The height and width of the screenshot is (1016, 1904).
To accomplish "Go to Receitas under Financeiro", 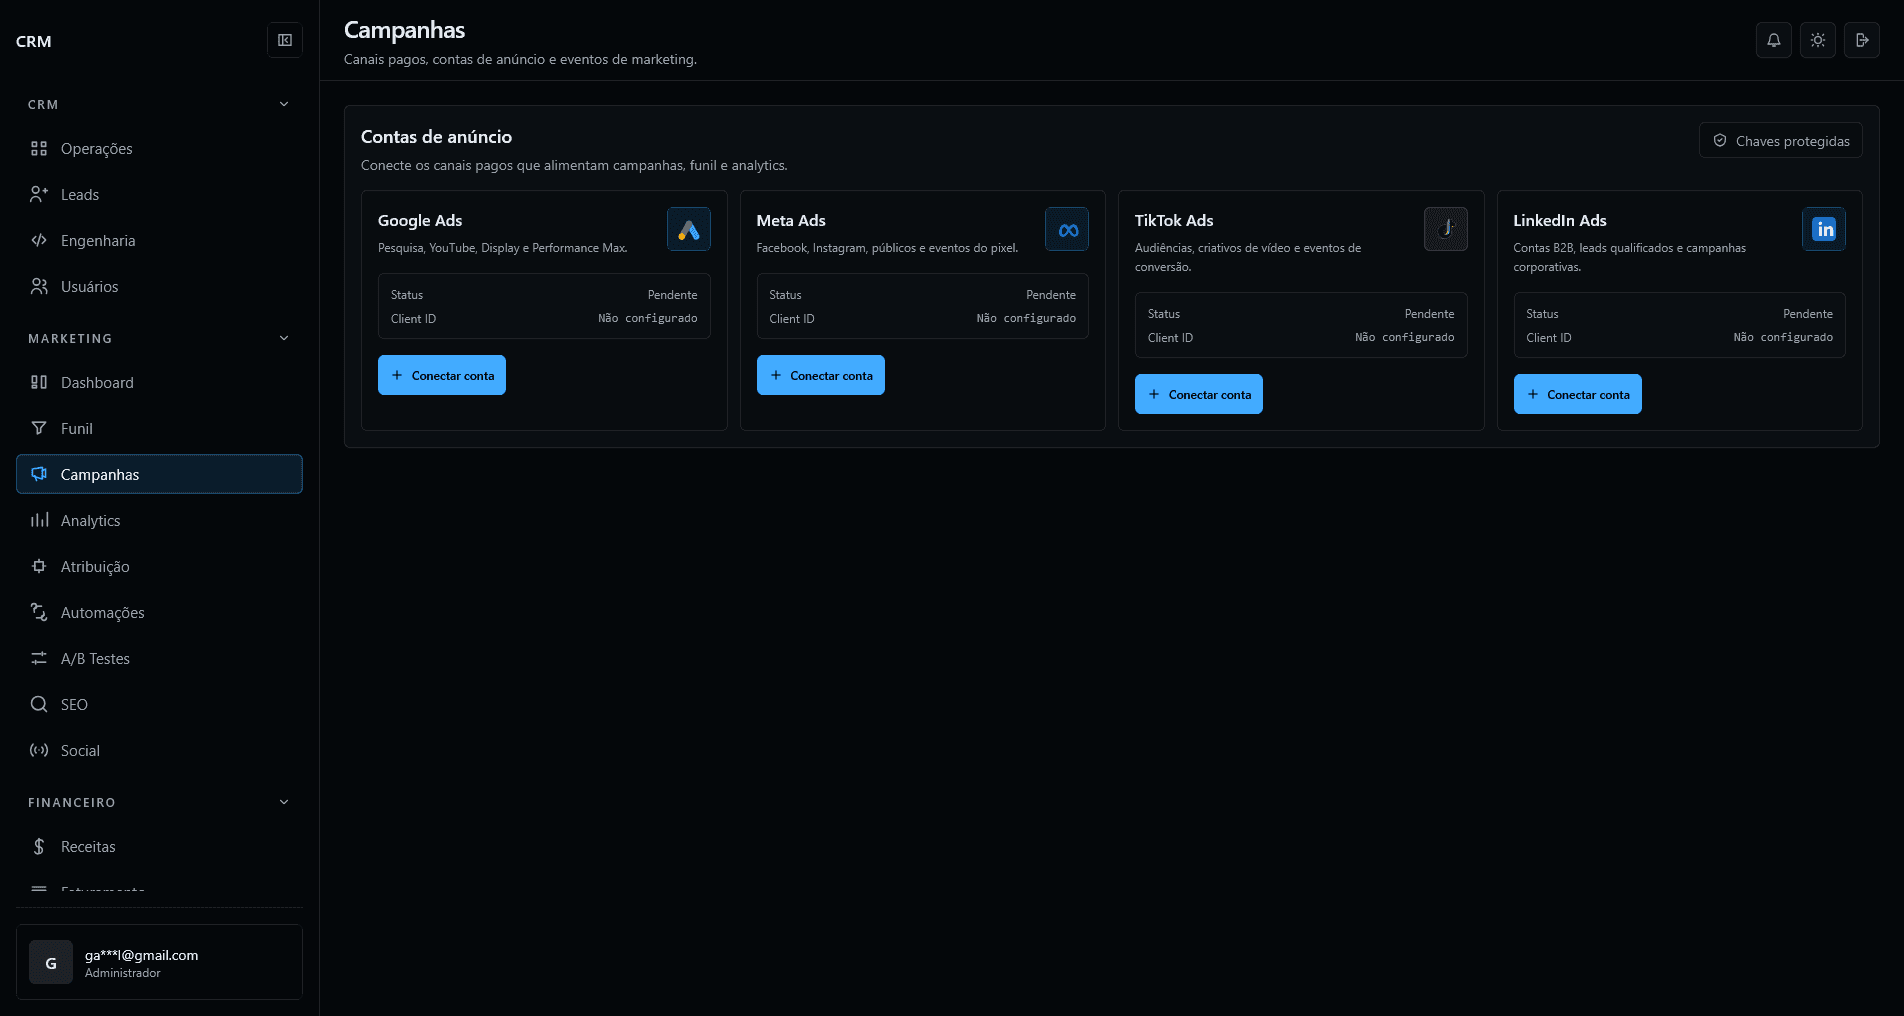I will pyautogui.click(x=159, y=846).
